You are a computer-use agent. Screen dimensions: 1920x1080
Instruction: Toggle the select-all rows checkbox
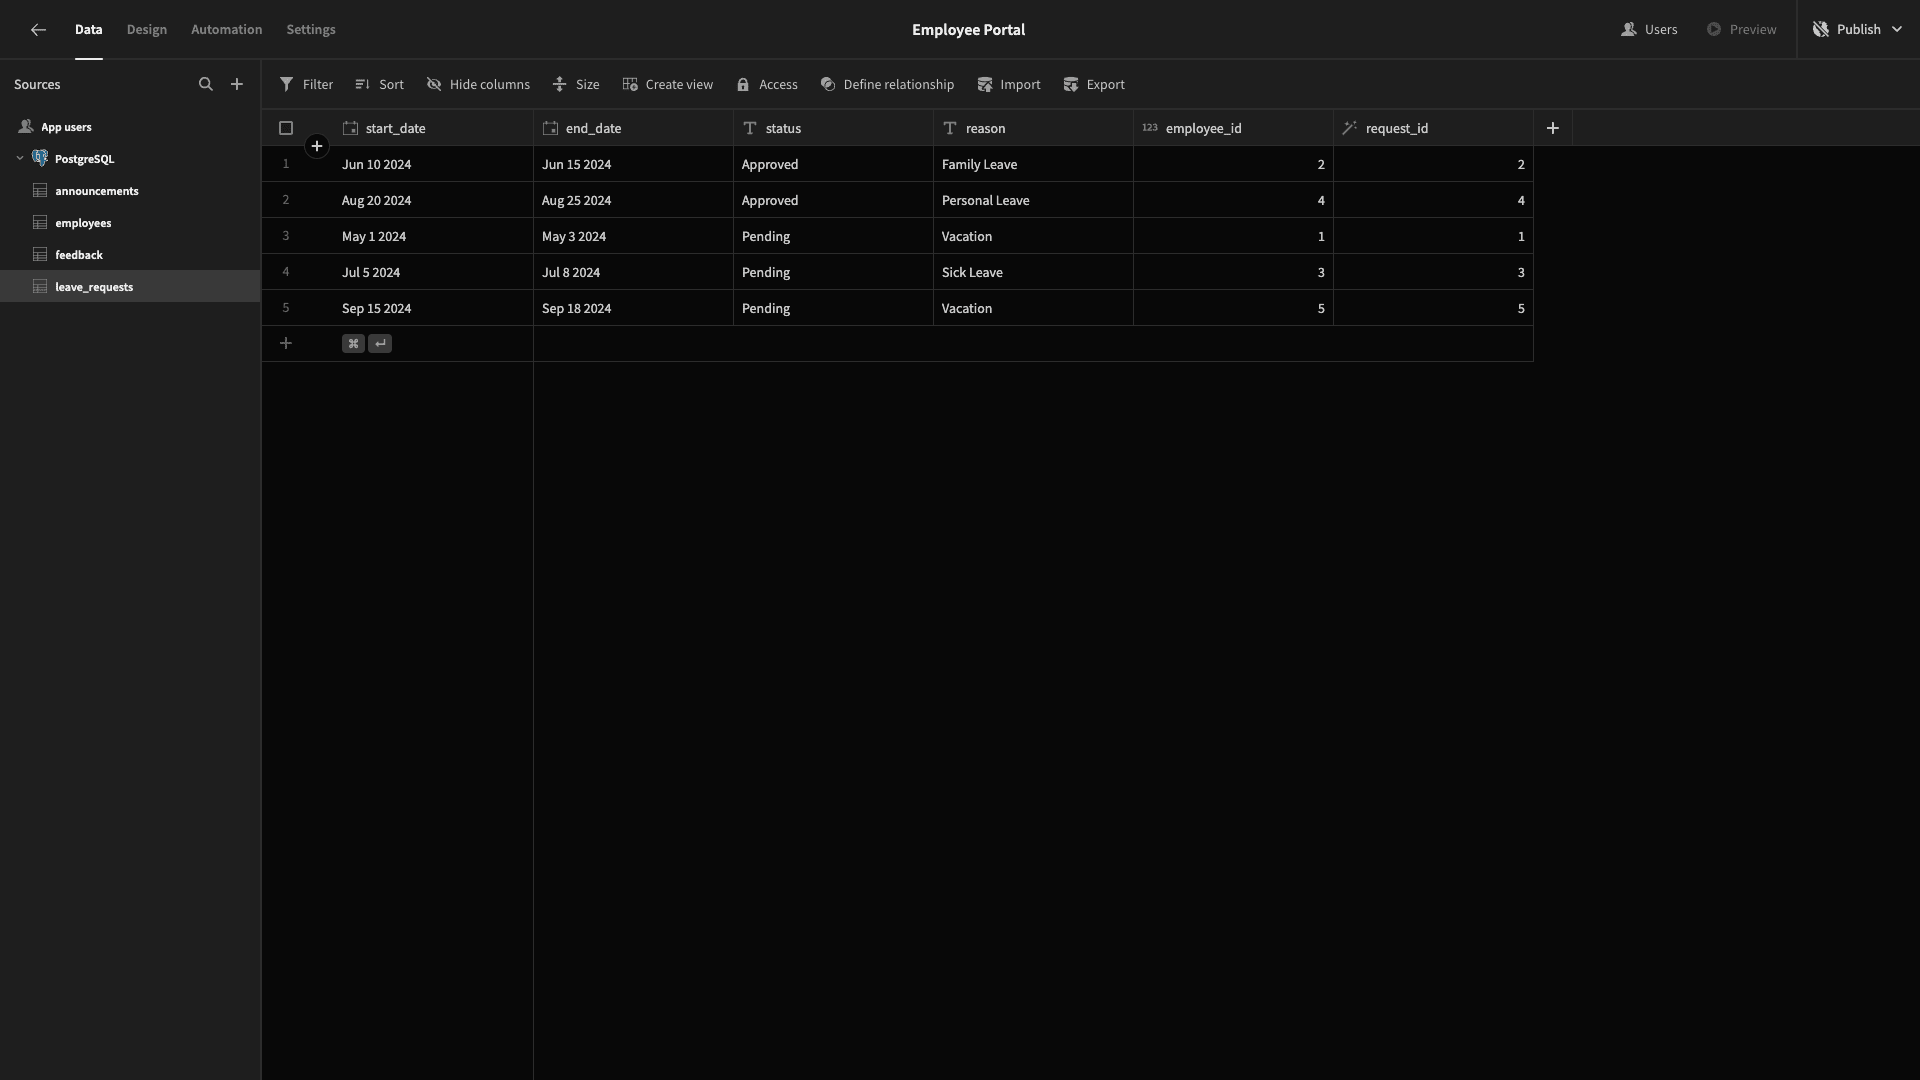[x=286, y=128]
